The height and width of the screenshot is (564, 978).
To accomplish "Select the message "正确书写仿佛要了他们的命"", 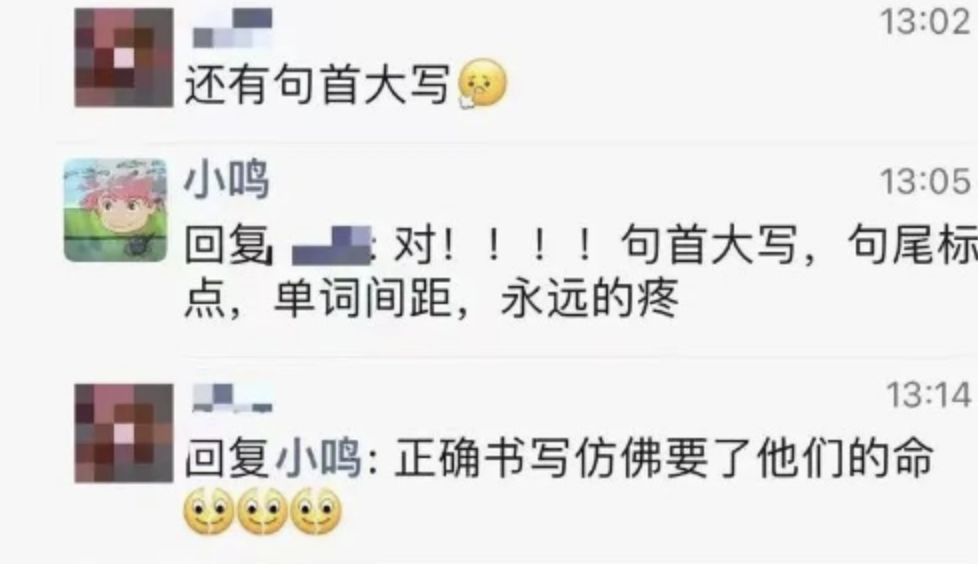I will click(663, 459).
